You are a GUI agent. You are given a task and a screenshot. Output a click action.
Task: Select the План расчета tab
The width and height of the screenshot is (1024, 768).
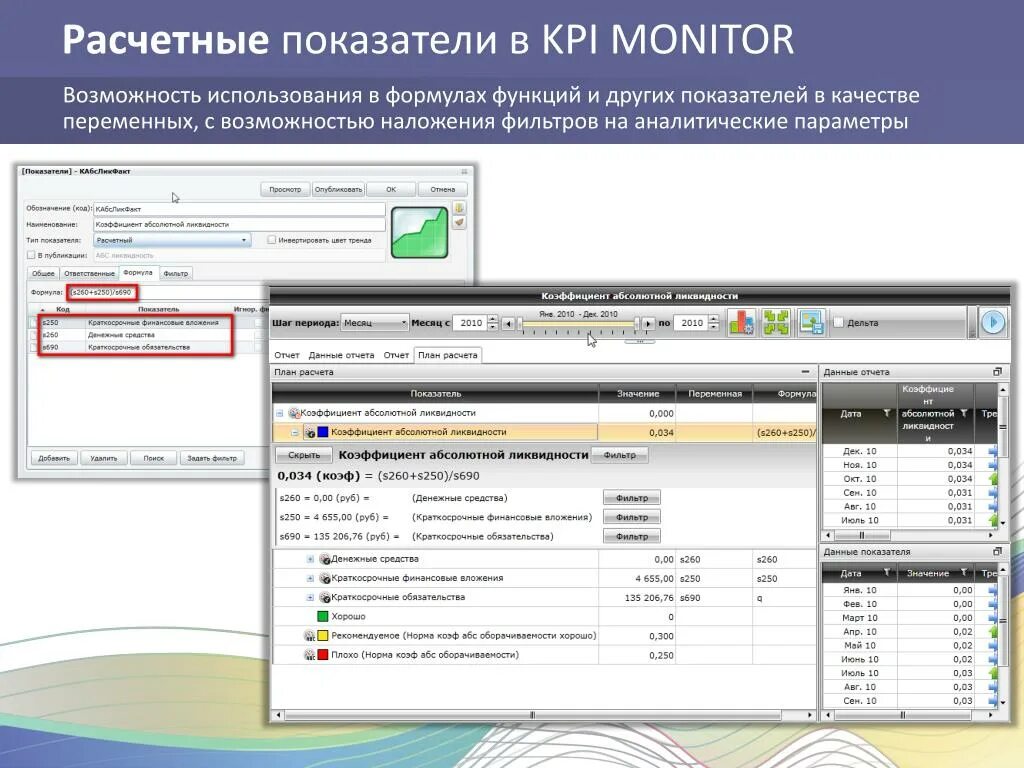point(447,355)
